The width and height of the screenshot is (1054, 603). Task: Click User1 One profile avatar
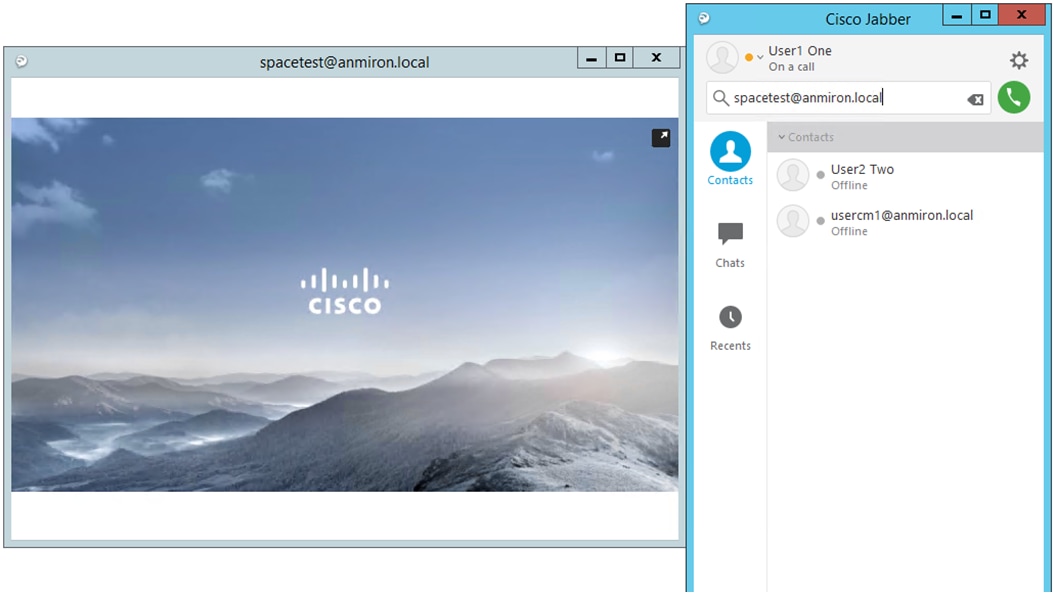[723, 58]
